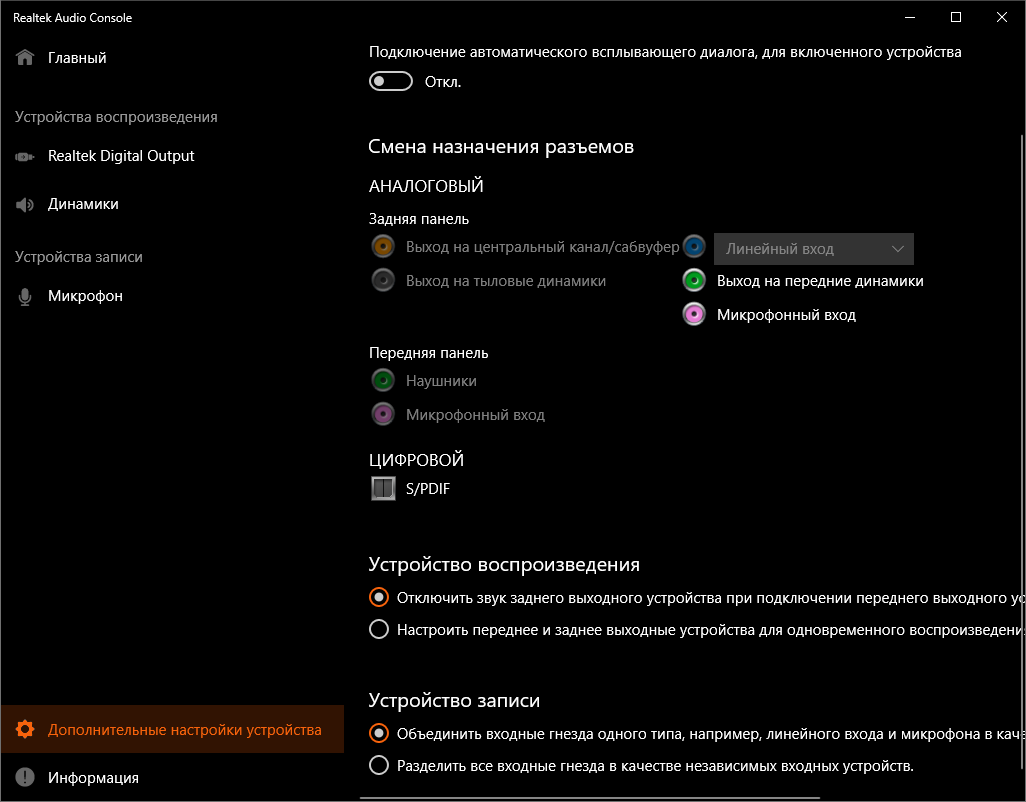The width and height of the screenshot is (1026, 802).
Task: Click the front panel headphones jack icon
Action: tap(382, 381)
